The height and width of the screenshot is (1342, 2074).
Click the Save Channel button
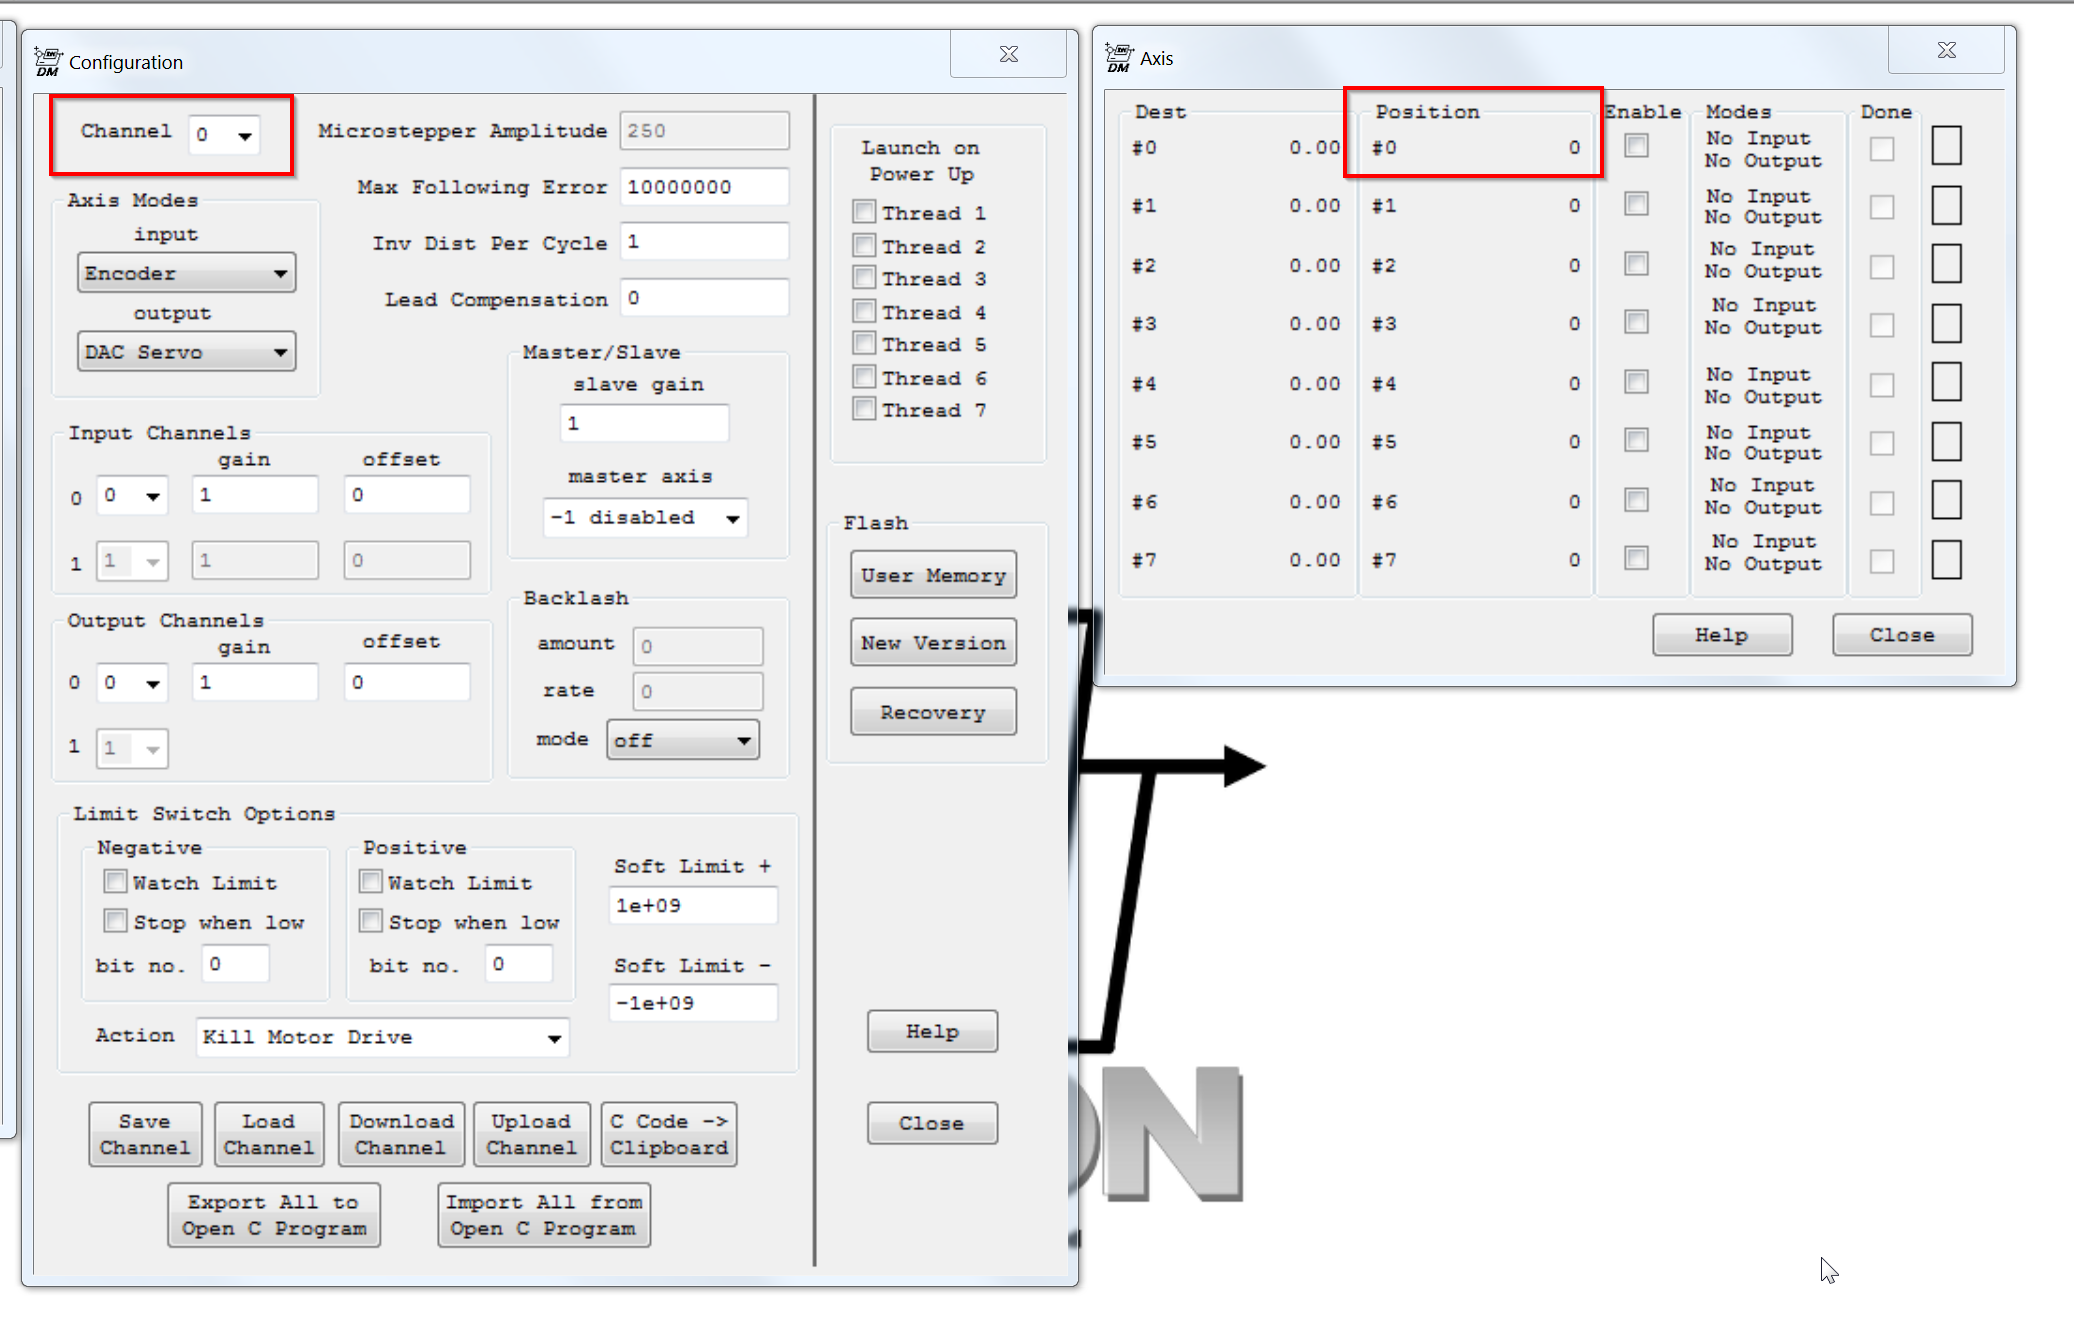145,1133
